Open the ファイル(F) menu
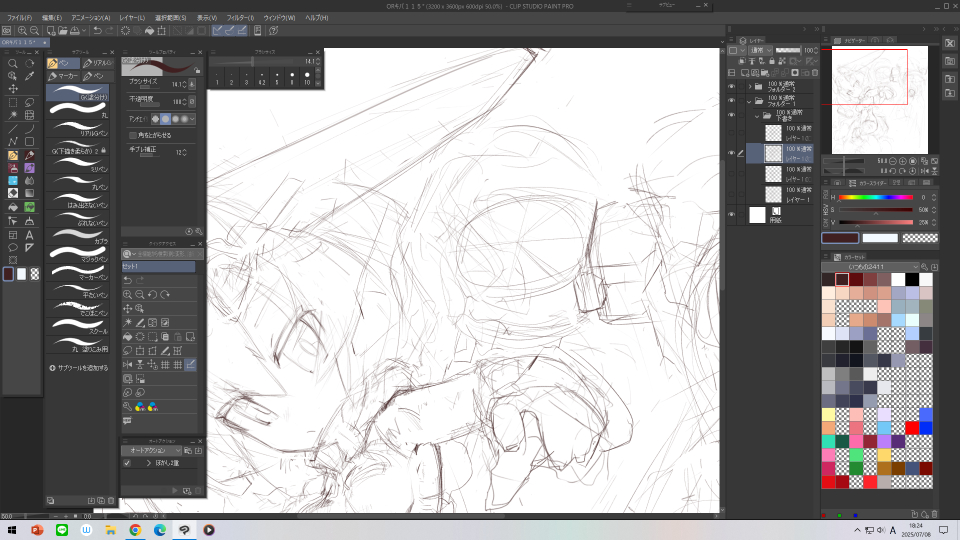The image size is (960, 540). (20, 18)
